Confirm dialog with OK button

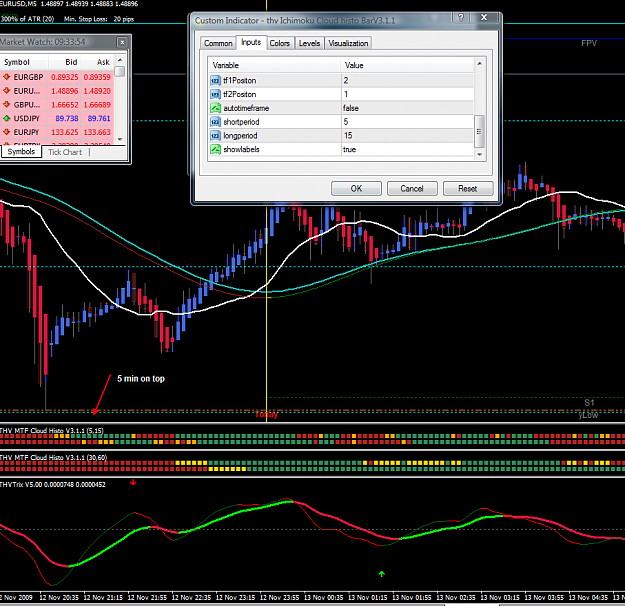click(x=356, y=189)
